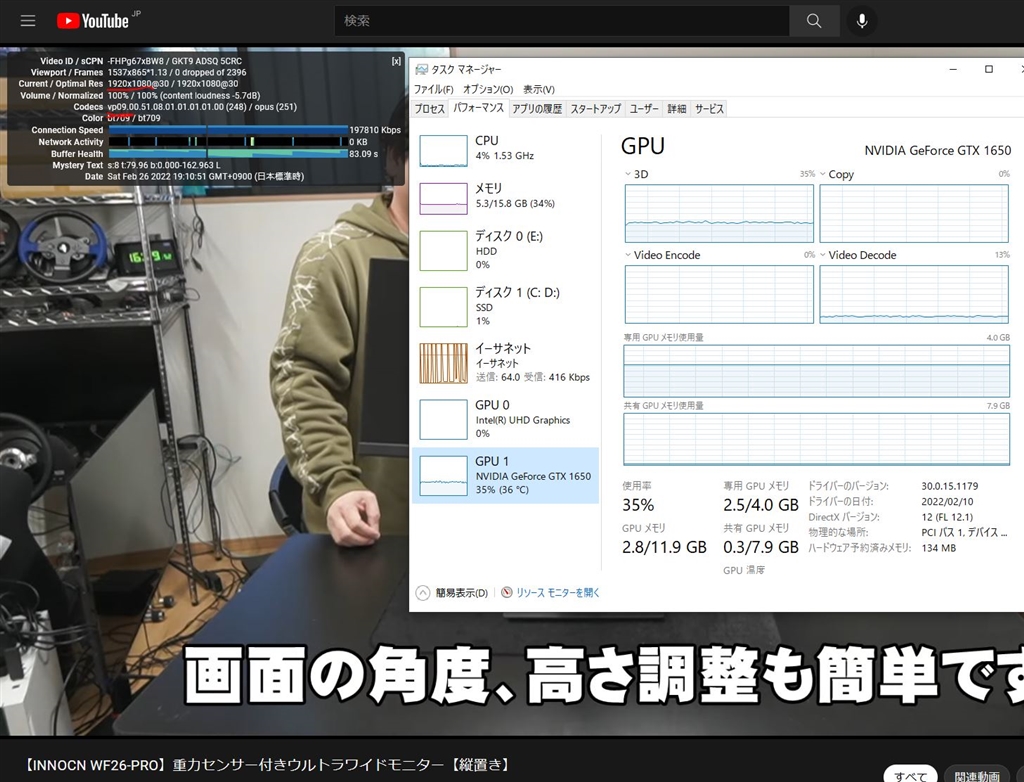Select the CPU performance item
The height and width of the screenshot is (782, 1024).
pos(505,151)
